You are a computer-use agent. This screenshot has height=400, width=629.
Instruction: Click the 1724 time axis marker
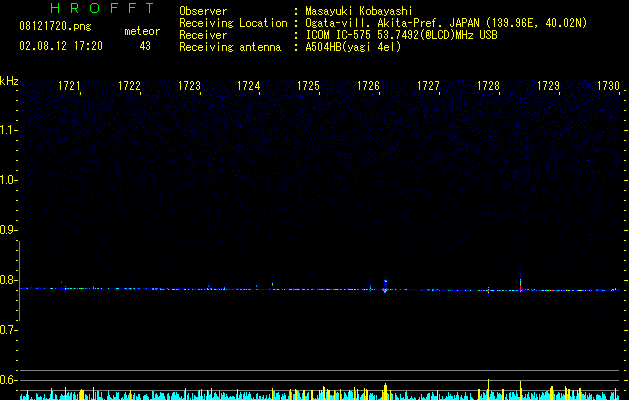248,86
